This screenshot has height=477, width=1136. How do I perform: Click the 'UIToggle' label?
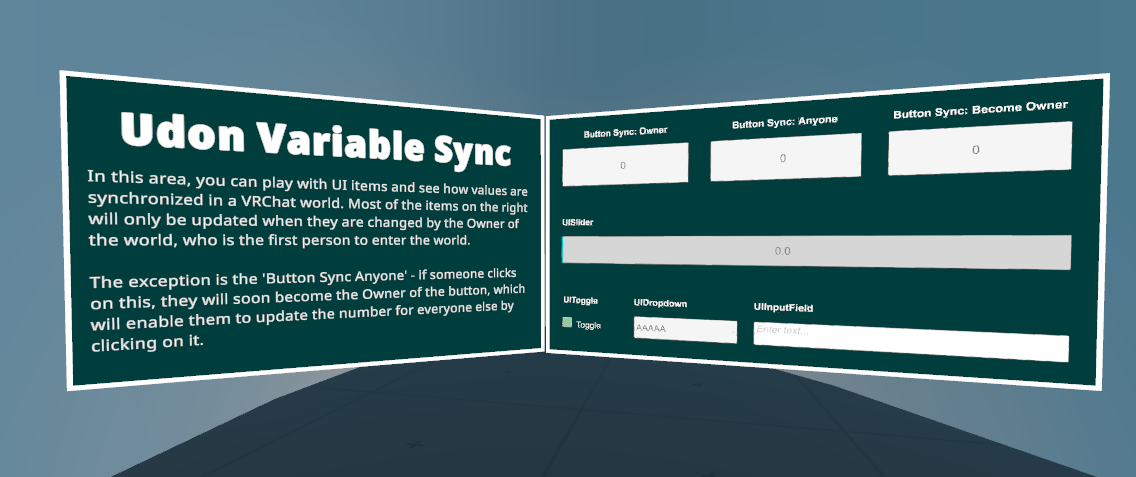click(x=580, y=299)
